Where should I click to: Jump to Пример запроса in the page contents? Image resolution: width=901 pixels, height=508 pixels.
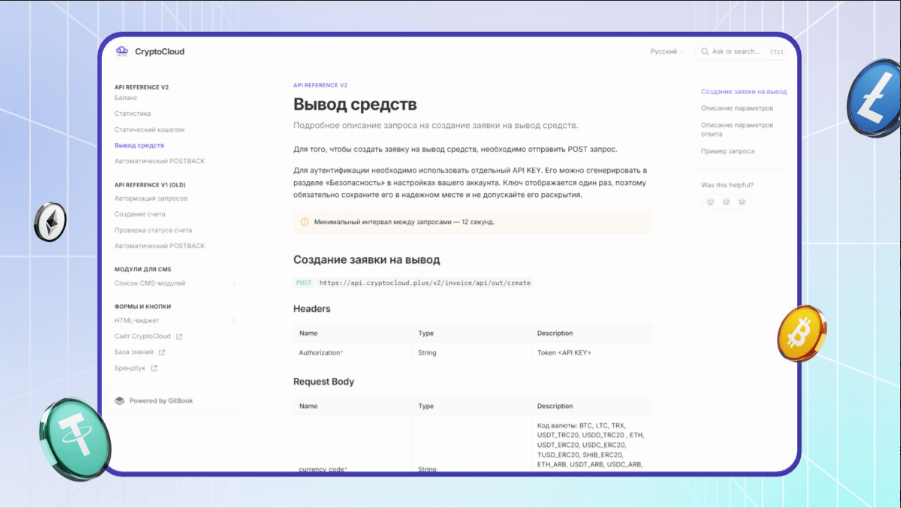pos(727,152)
